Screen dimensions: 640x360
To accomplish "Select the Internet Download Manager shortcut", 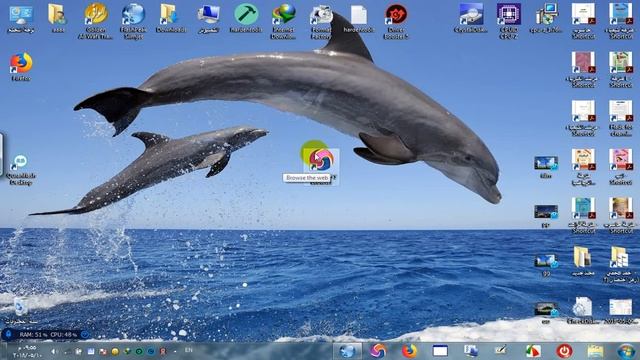I will [283, 21].
